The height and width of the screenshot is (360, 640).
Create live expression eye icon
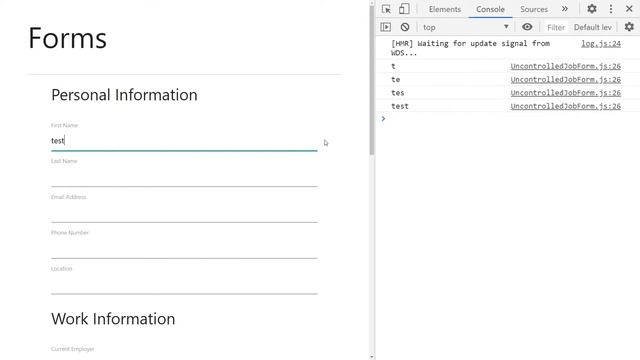point(527,27)
